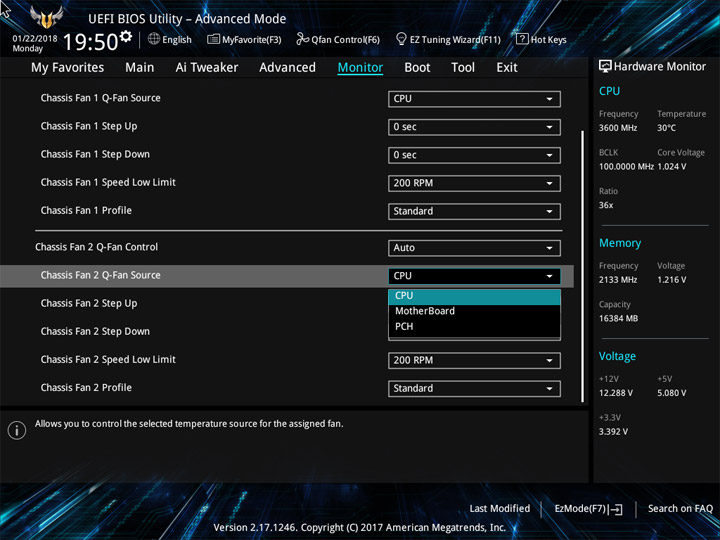
Task: Choose PCH option in open list
Action: 474,326
